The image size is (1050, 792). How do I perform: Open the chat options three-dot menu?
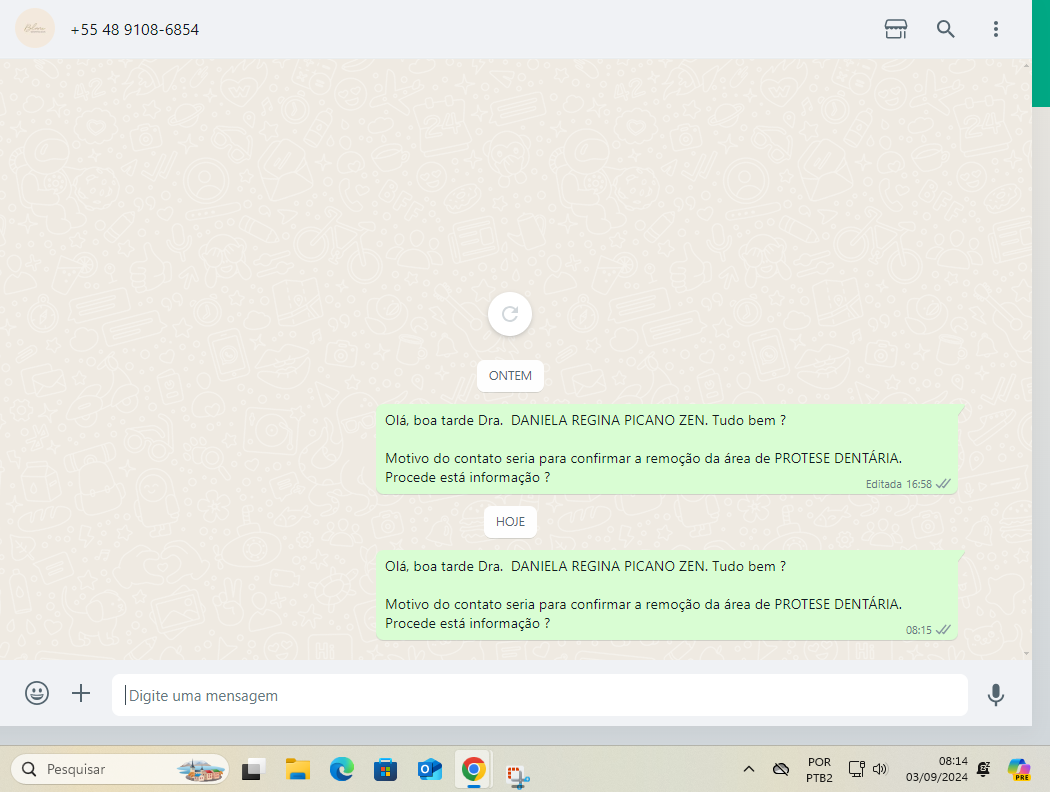(x=995, y=29)
